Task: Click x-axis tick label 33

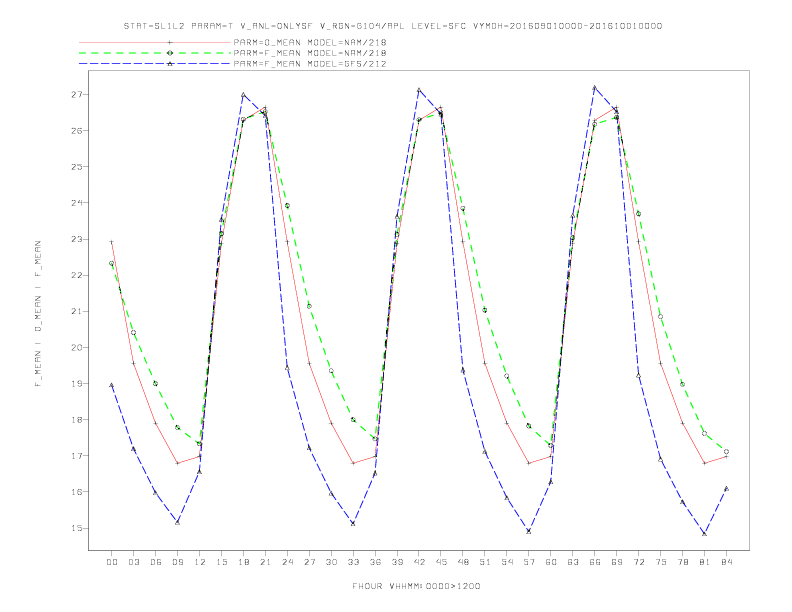Action: tap(353, 562)
